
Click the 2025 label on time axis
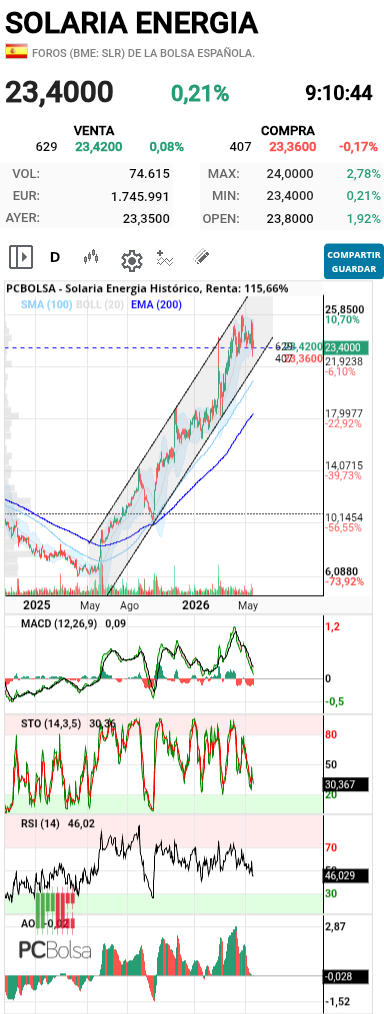pos(36,605)
